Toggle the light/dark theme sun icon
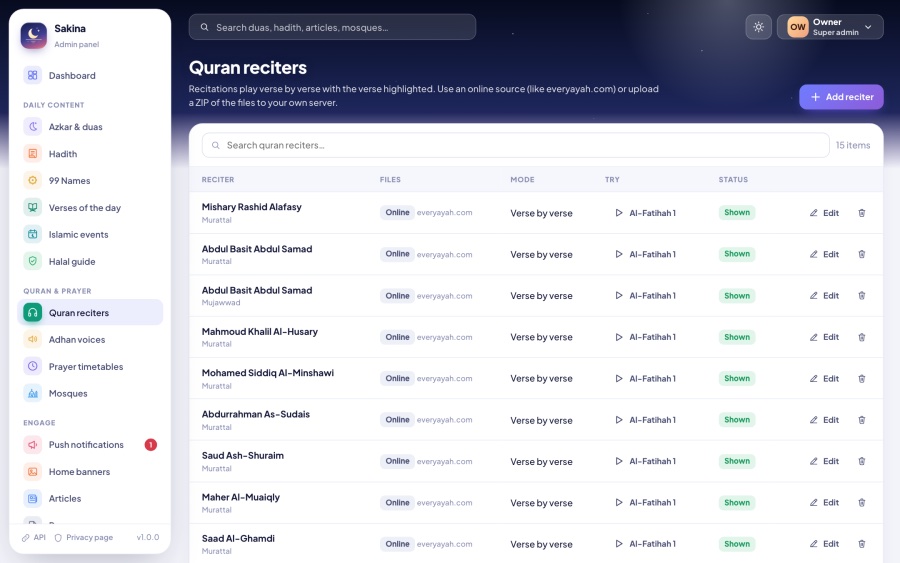The height and width of the screenshot is (563, 900). [758, 27]
